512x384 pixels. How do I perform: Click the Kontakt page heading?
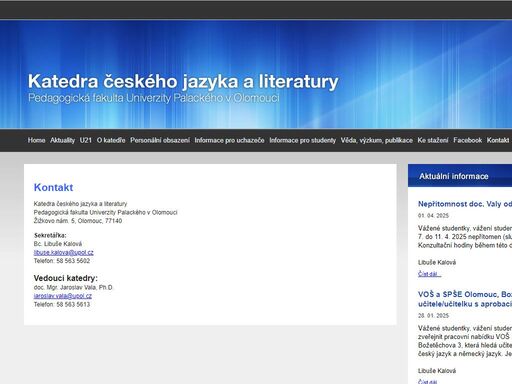53,187
